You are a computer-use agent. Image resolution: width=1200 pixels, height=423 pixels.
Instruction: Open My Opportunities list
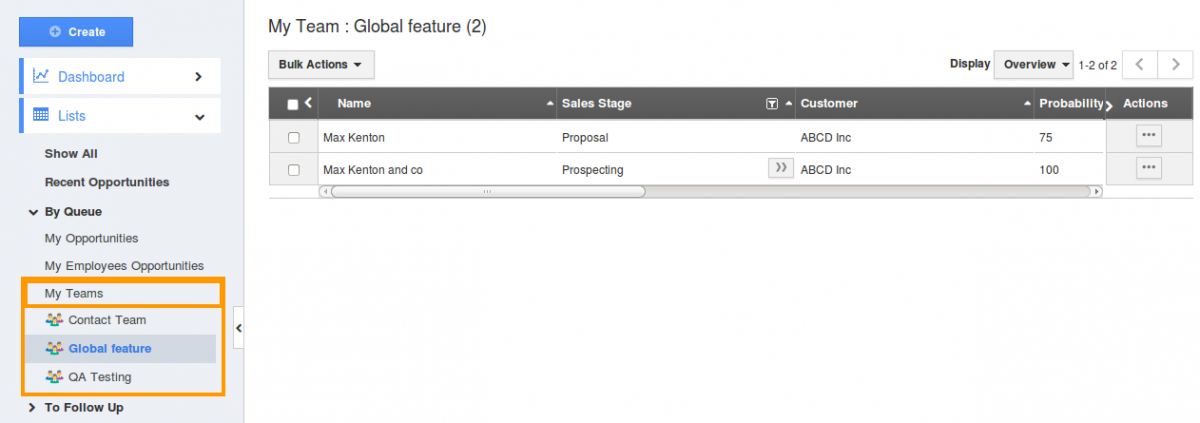(91, 238)
